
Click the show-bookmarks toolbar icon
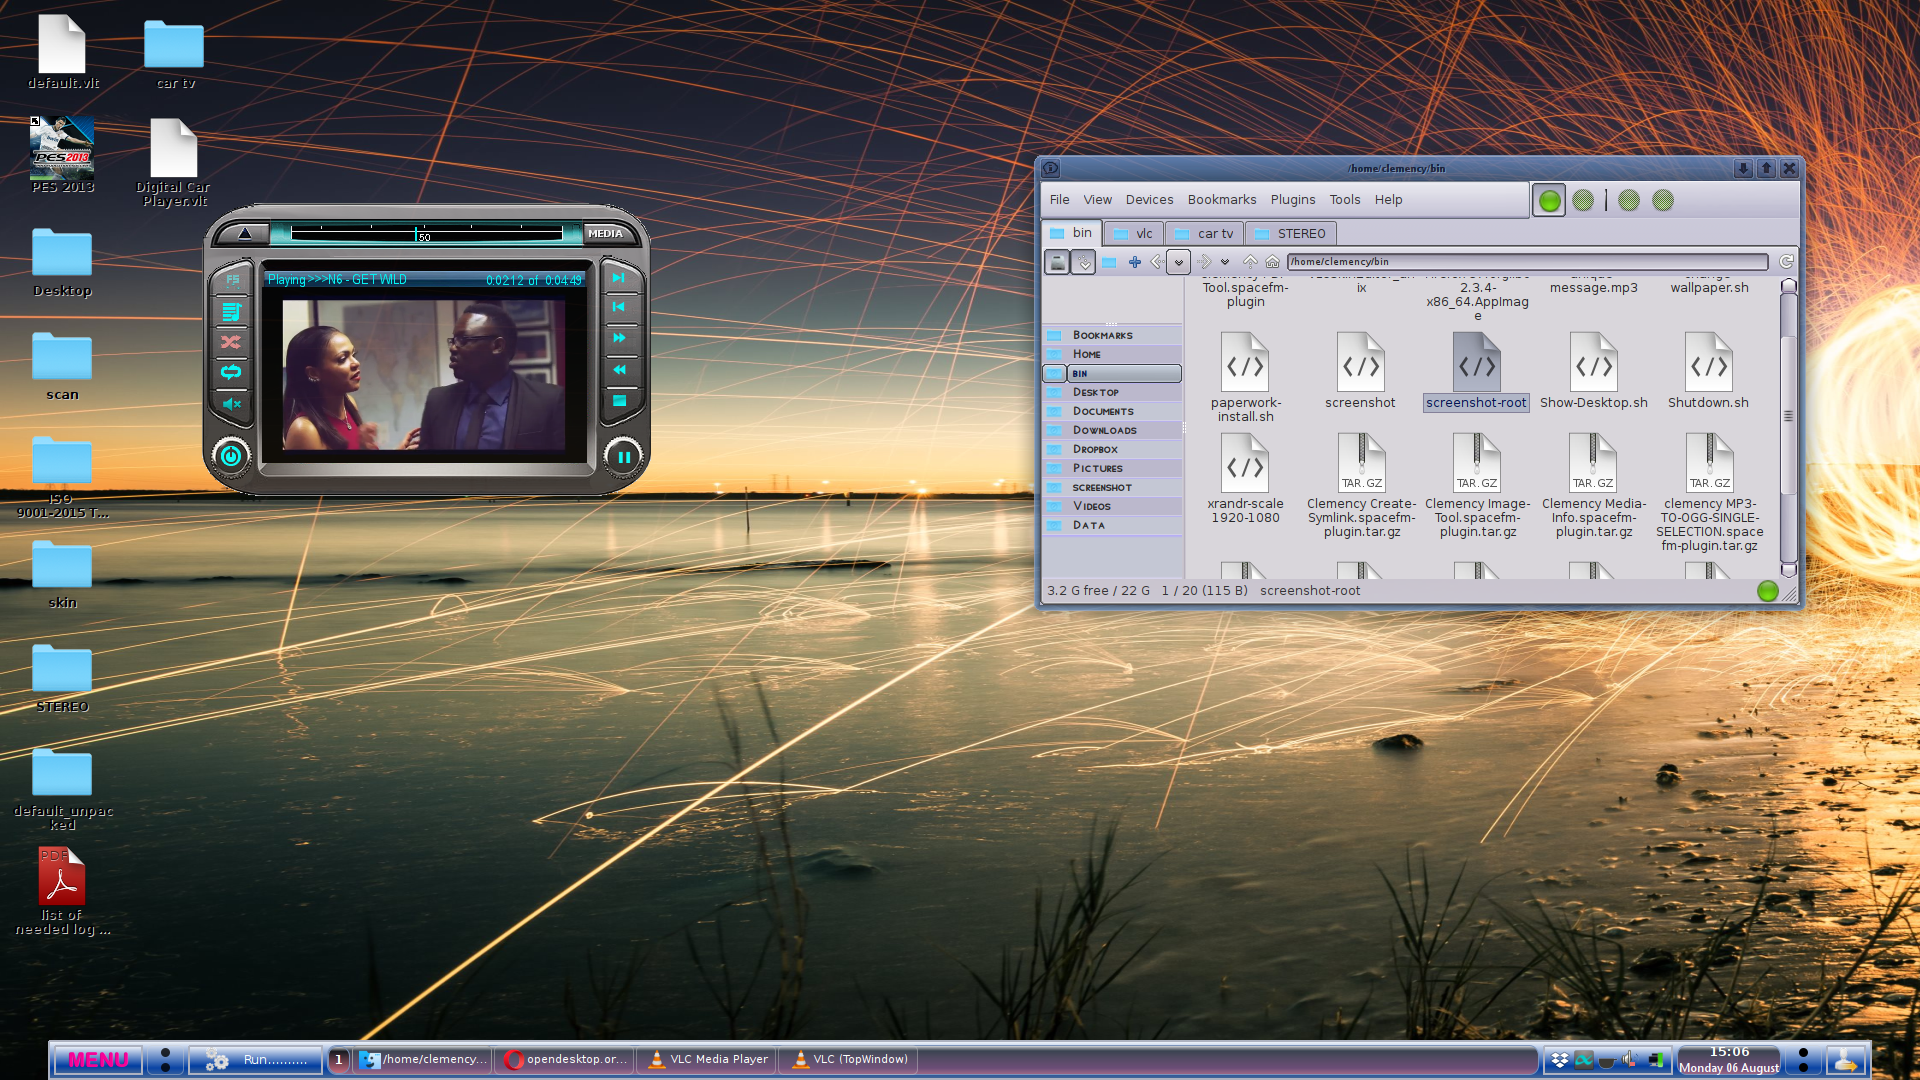pyautogui.click(x=1083, y=262)
